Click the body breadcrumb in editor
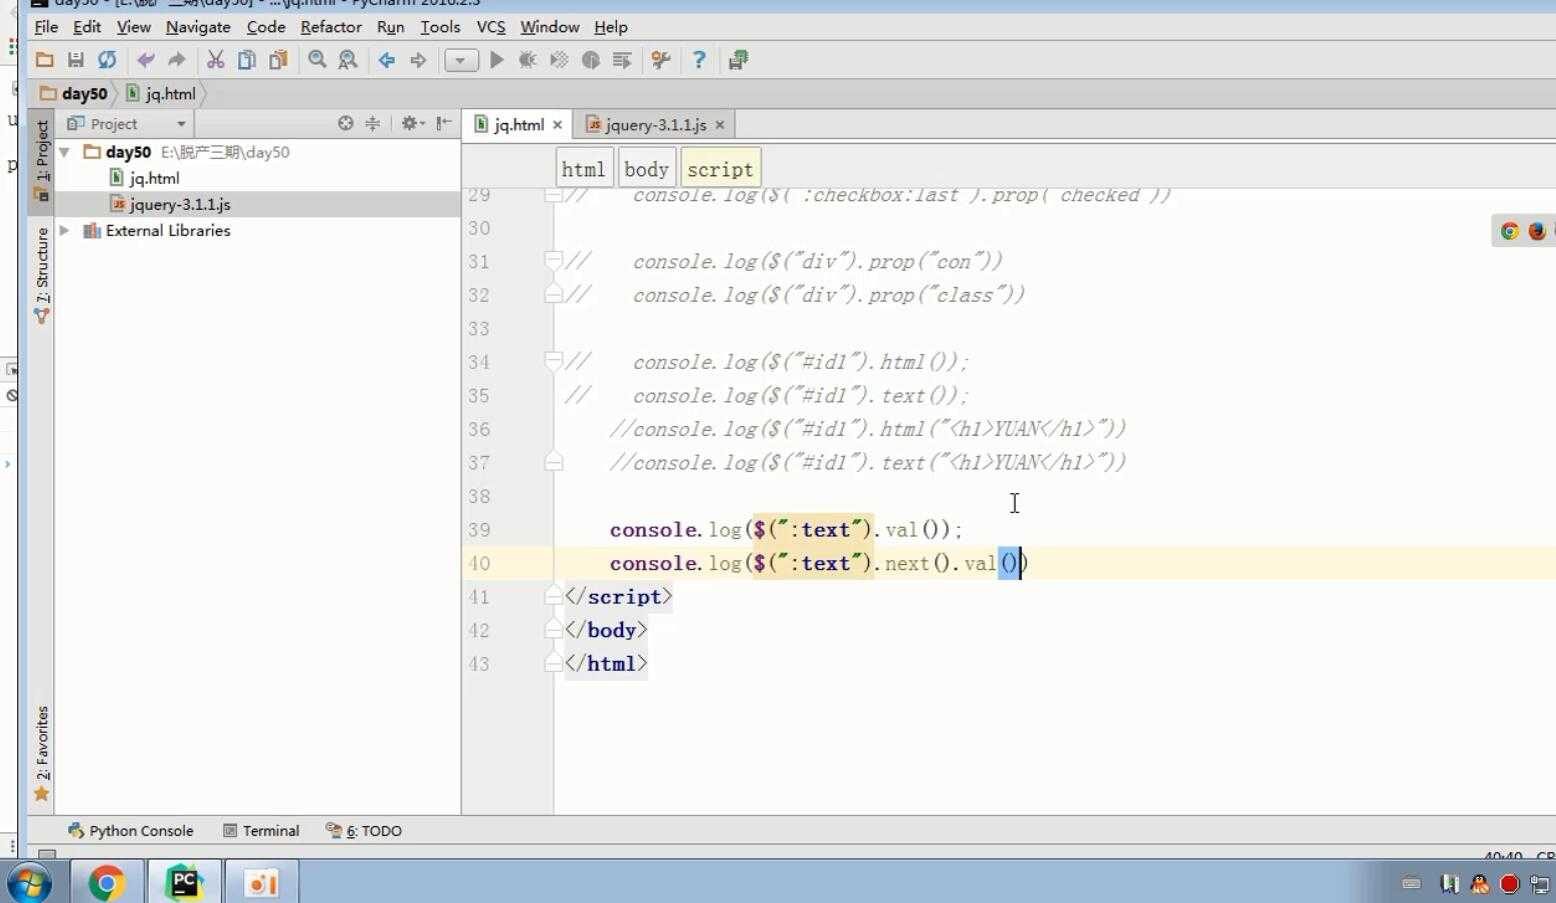Image resolution: width=1556 pixels, height=903 pixels. pos(646,169)
